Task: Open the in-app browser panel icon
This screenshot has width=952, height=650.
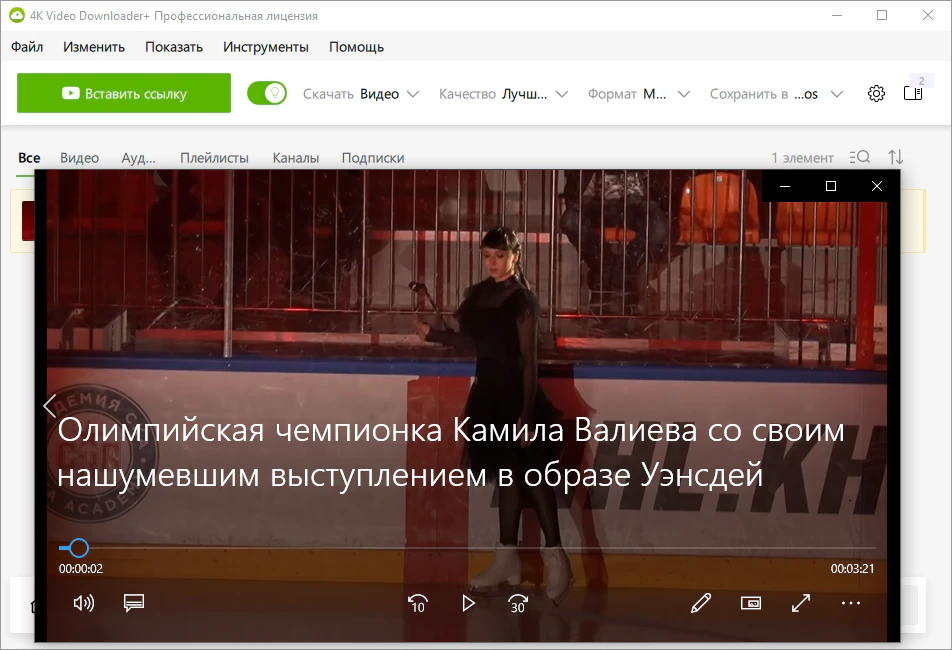Action: tap(913, 93)
